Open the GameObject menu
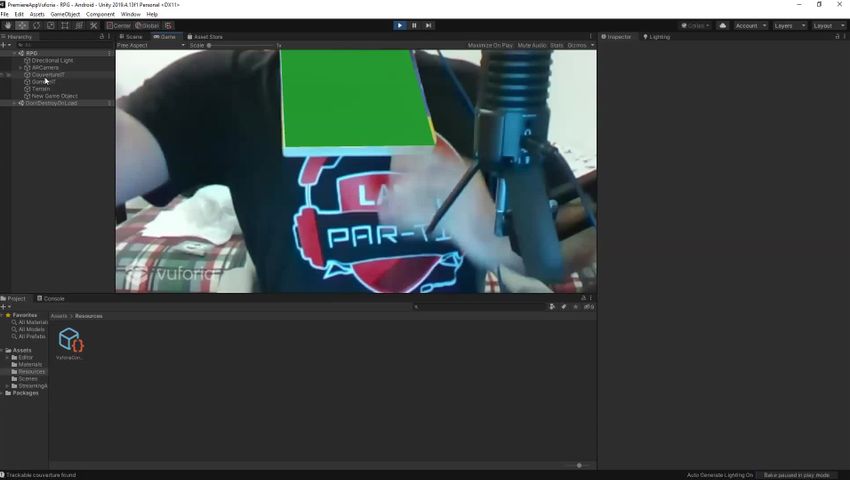Screen dimensions: 850x480 pyautogui.click(x=65, y=14)
